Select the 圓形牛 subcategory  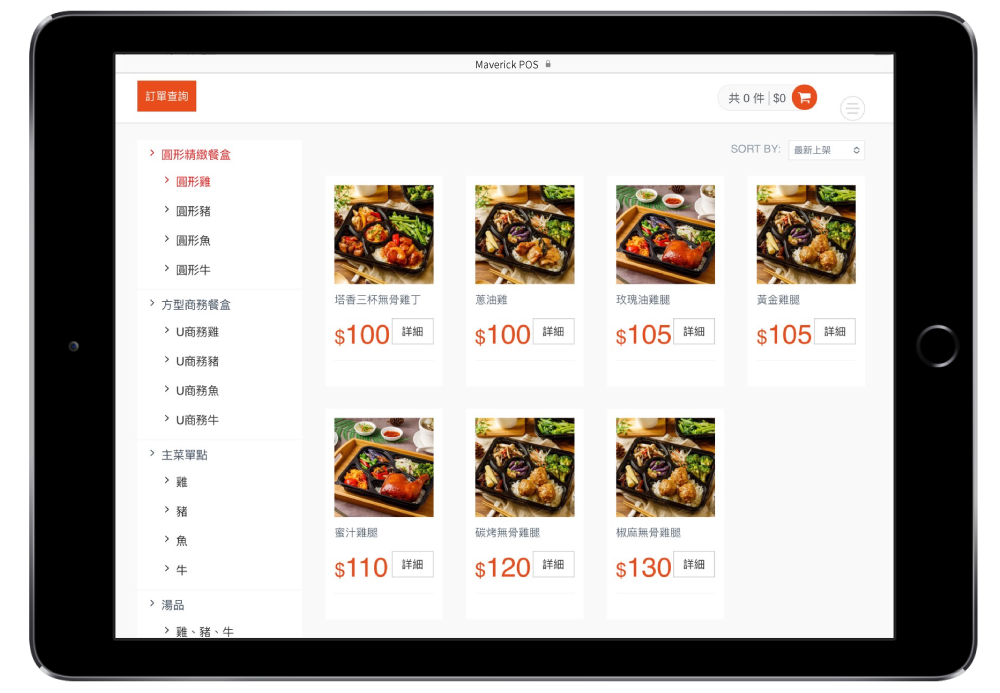[x=193, y=270]
